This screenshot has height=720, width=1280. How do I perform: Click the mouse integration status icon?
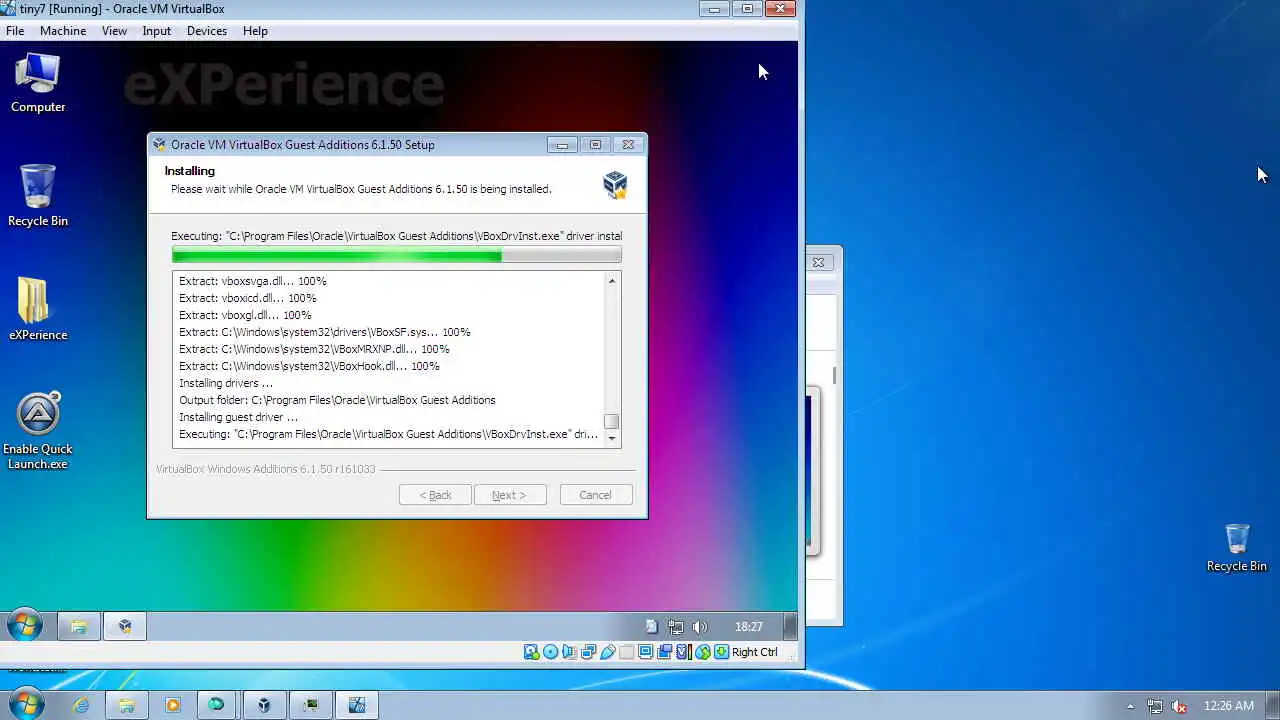[703, 652]
